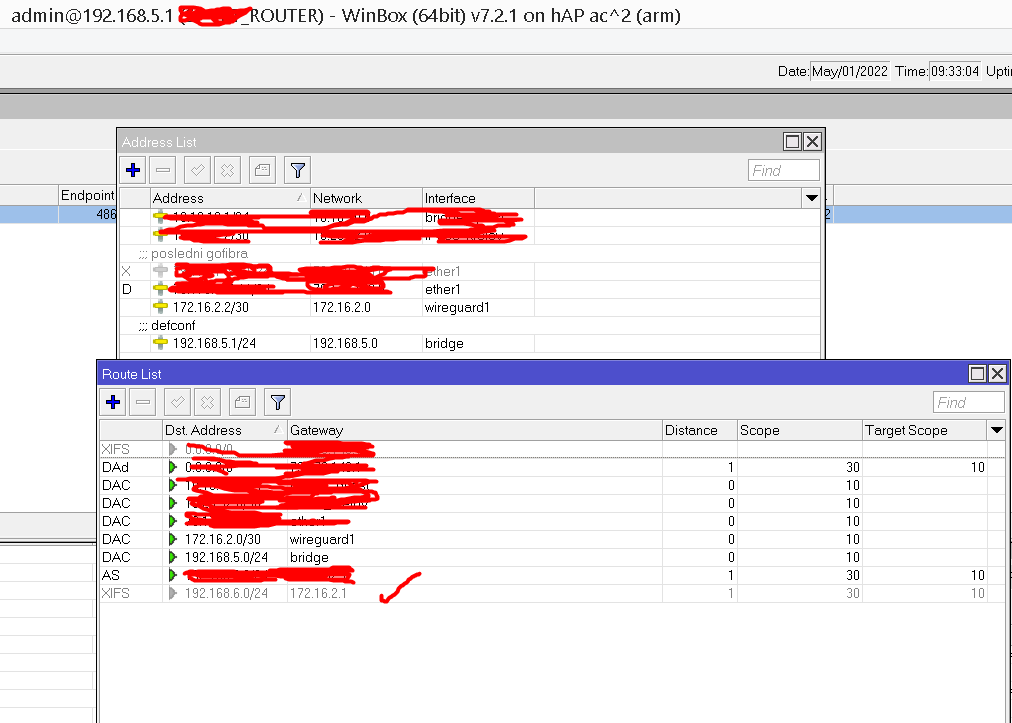Add new route with plus in Route List
This screenshot has width=1012, height=723.
point(113,402)
